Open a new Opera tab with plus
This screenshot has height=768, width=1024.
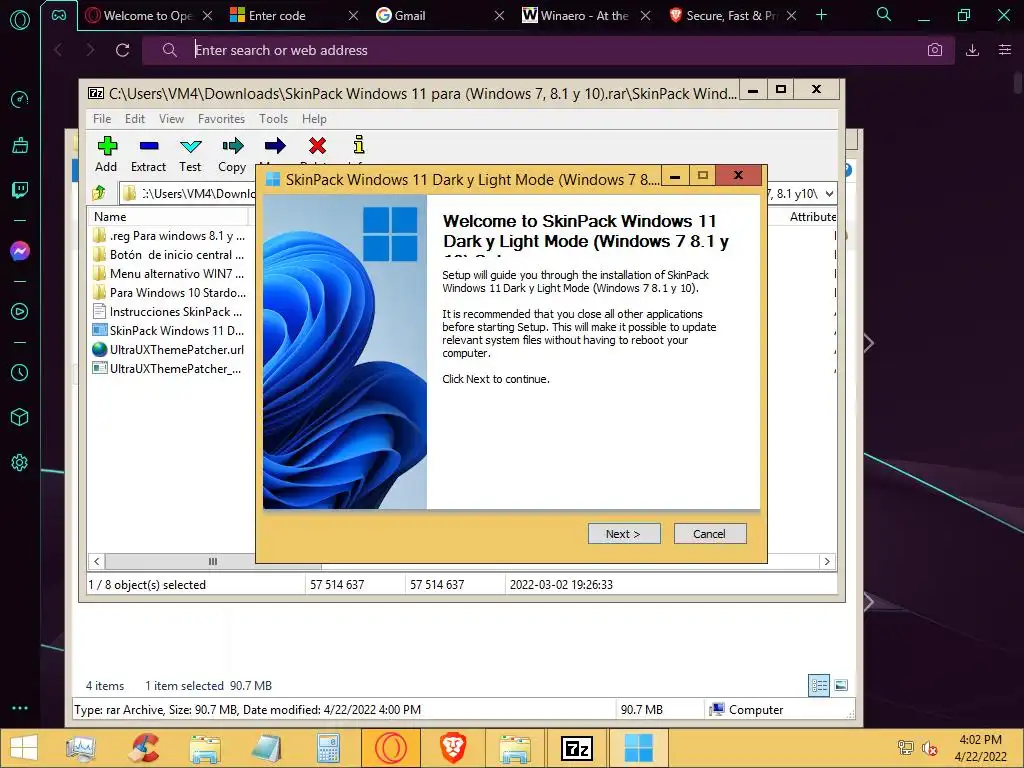[822, 15]
